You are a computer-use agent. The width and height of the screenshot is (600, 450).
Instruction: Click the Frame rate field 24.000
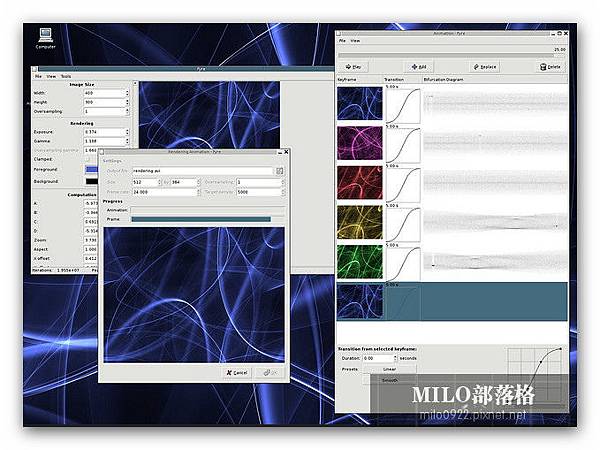click(165, 192)
